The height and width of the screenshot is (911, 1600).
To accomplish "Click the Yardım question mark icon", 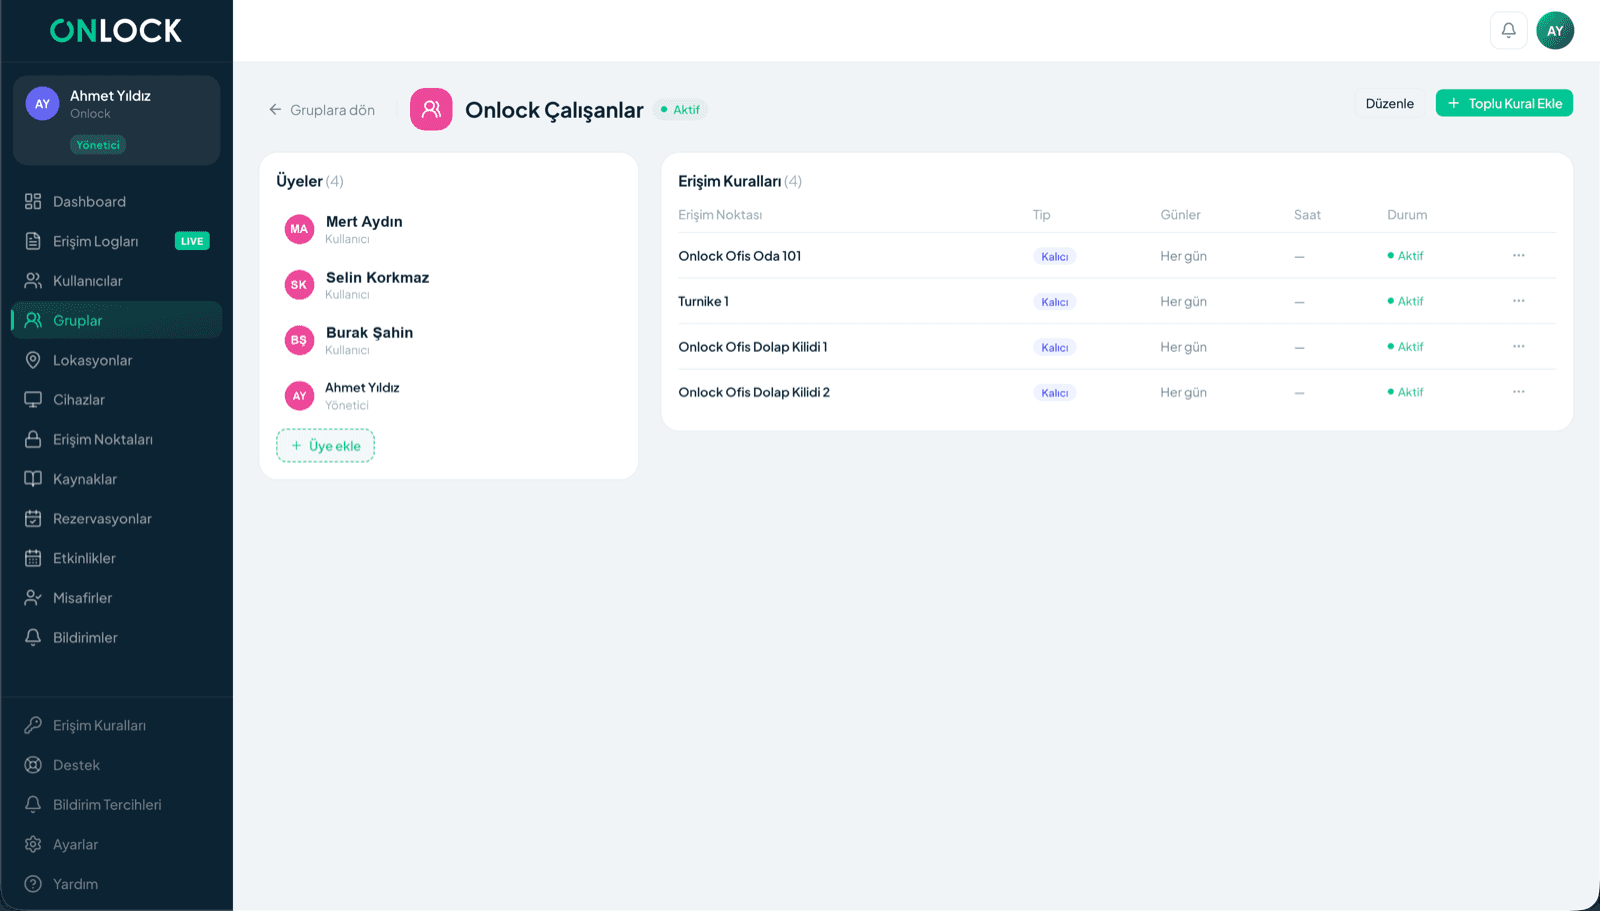I will pos(33,884).
